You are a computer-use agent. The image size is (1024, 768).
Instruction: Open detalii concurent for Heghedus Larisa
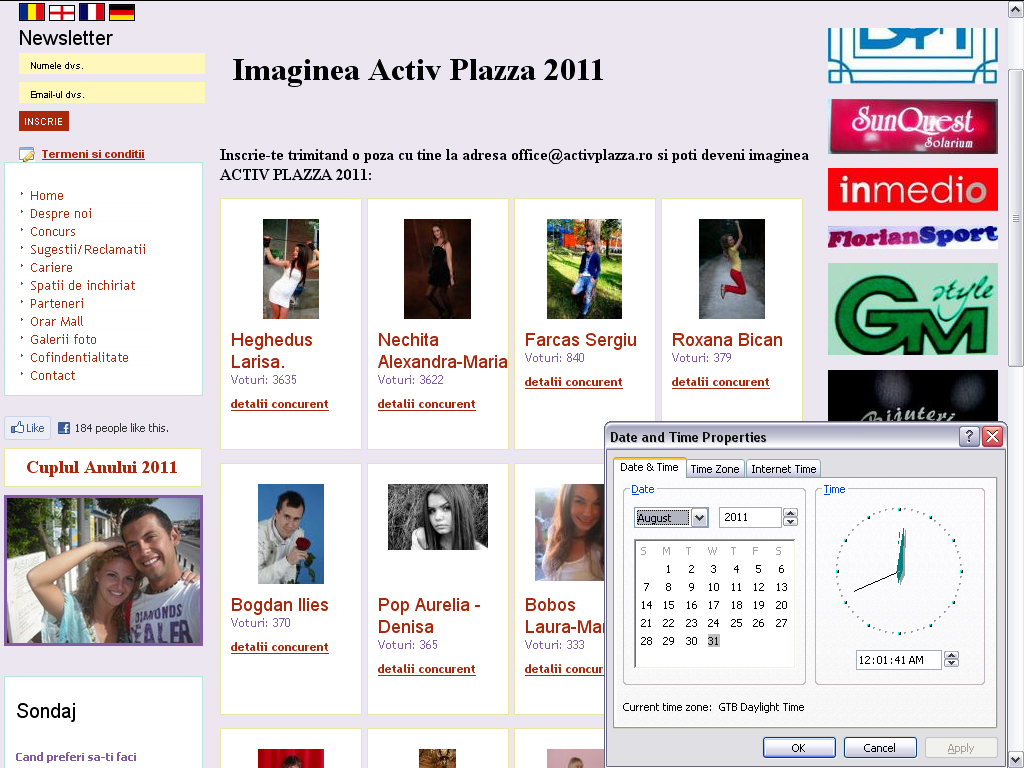click(279, 404)
